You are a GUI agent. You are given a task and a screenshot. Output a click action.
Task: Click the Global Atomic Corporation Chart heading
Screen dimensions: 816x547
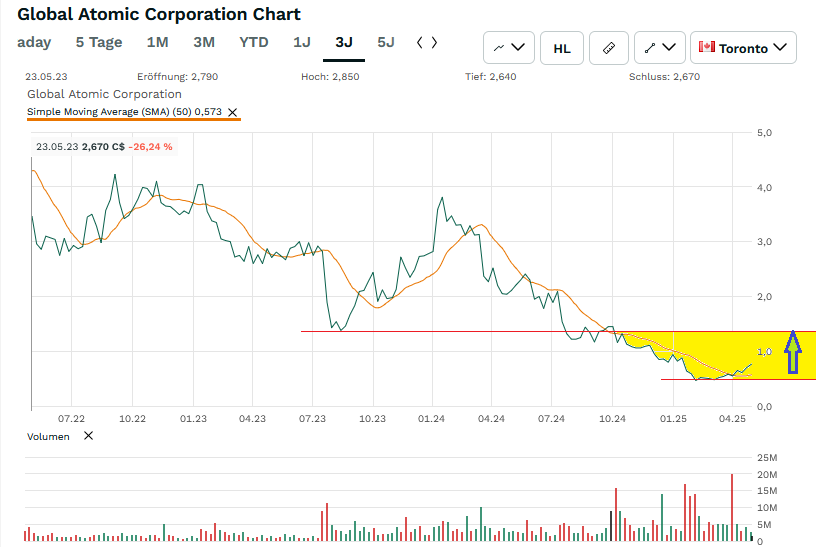pos(159,14)
